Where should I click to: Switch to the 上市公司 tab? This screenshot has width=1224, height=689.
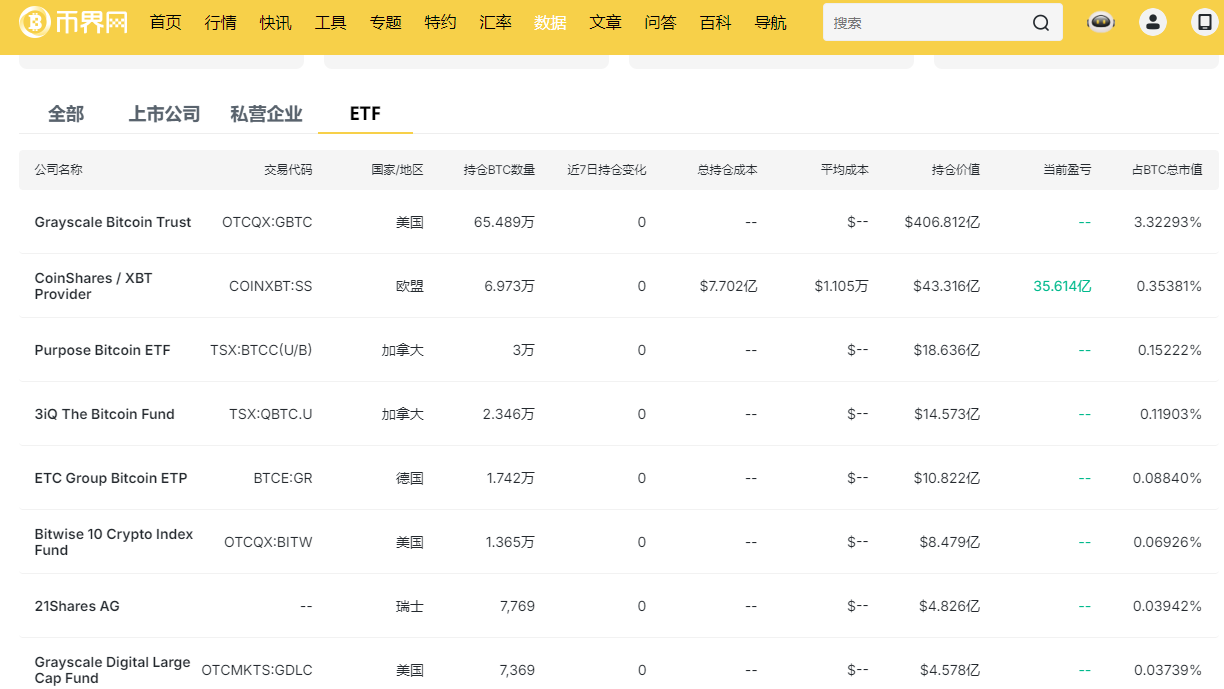tap(164, 114)
